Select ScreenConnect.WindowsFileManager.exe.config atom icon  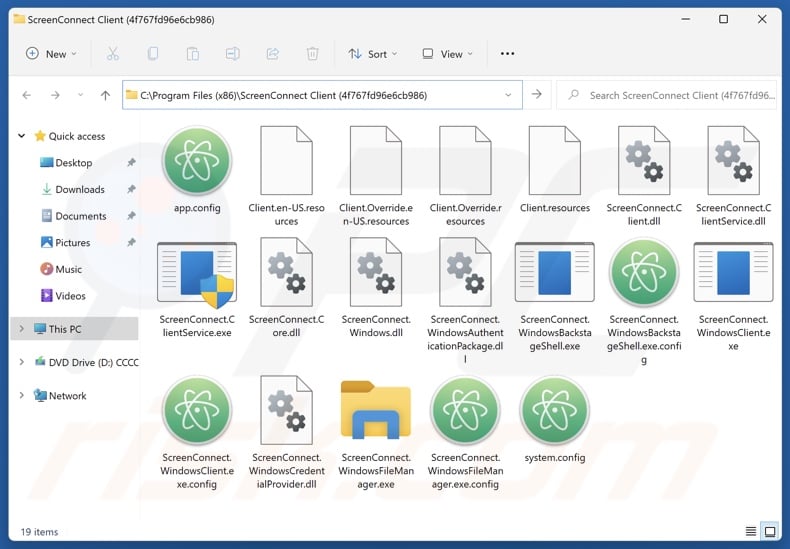[465, 410]
